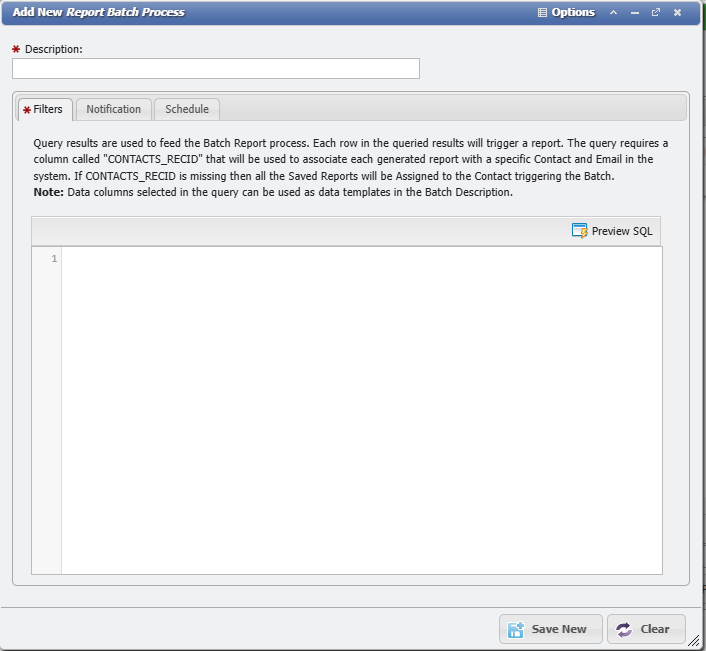706x651 pixels.
Task: Click the dialog title "Add New Report Batch Process"
Action: [x=98, y=13]
